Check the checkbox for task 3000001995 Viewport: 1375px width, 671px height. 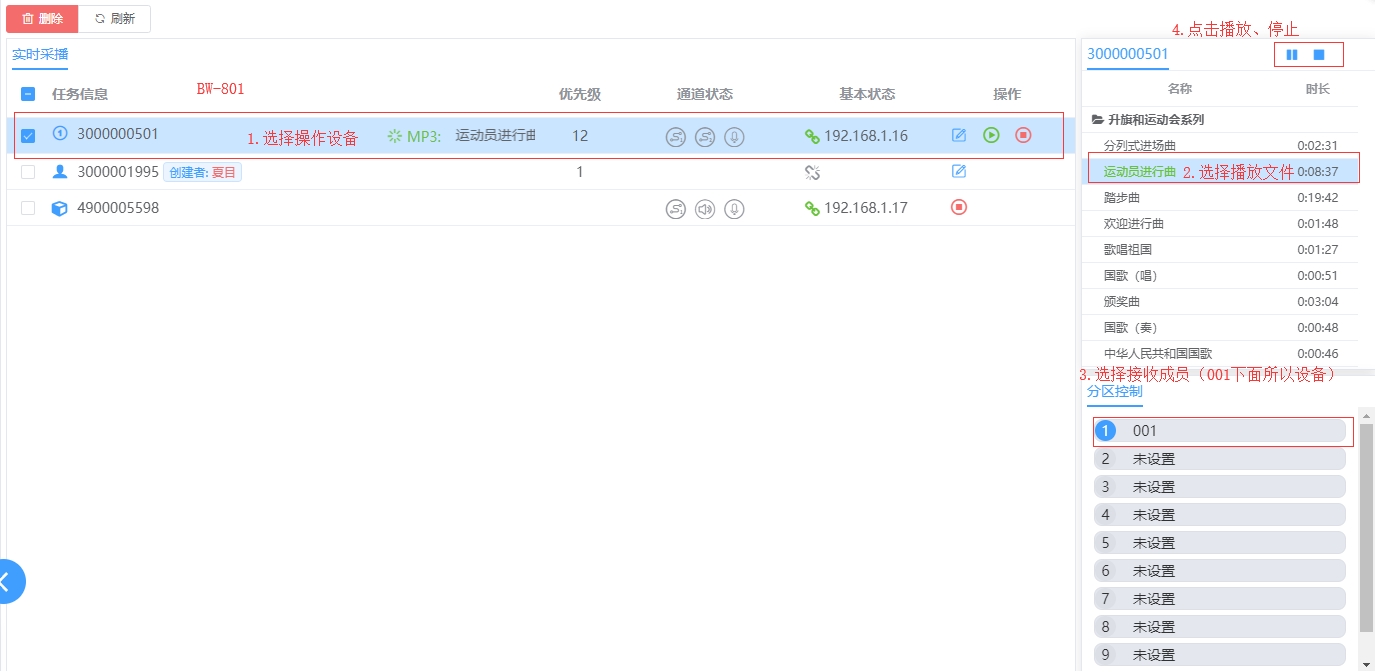28,172
